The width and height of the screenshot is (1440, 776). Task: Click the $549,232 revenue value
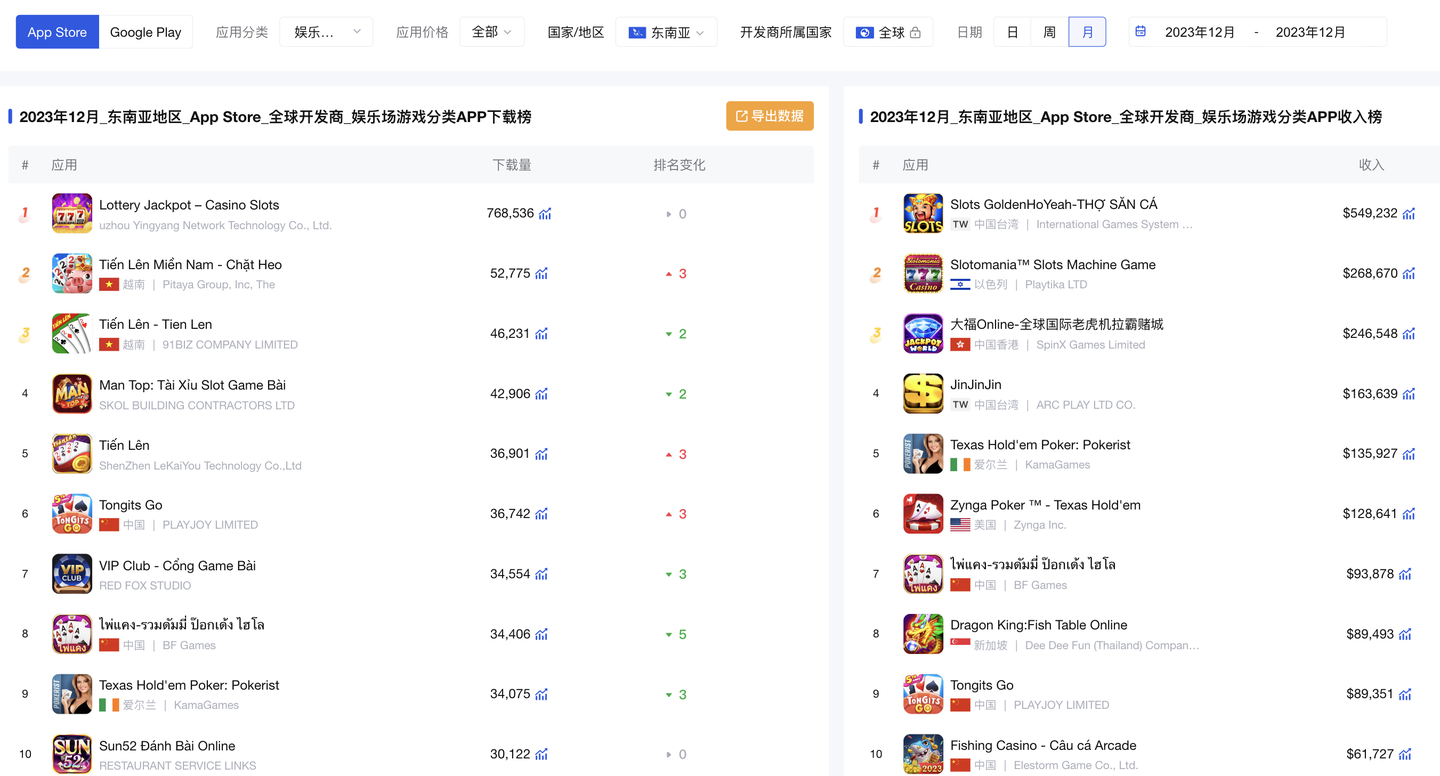click(x=1370, y=214)
